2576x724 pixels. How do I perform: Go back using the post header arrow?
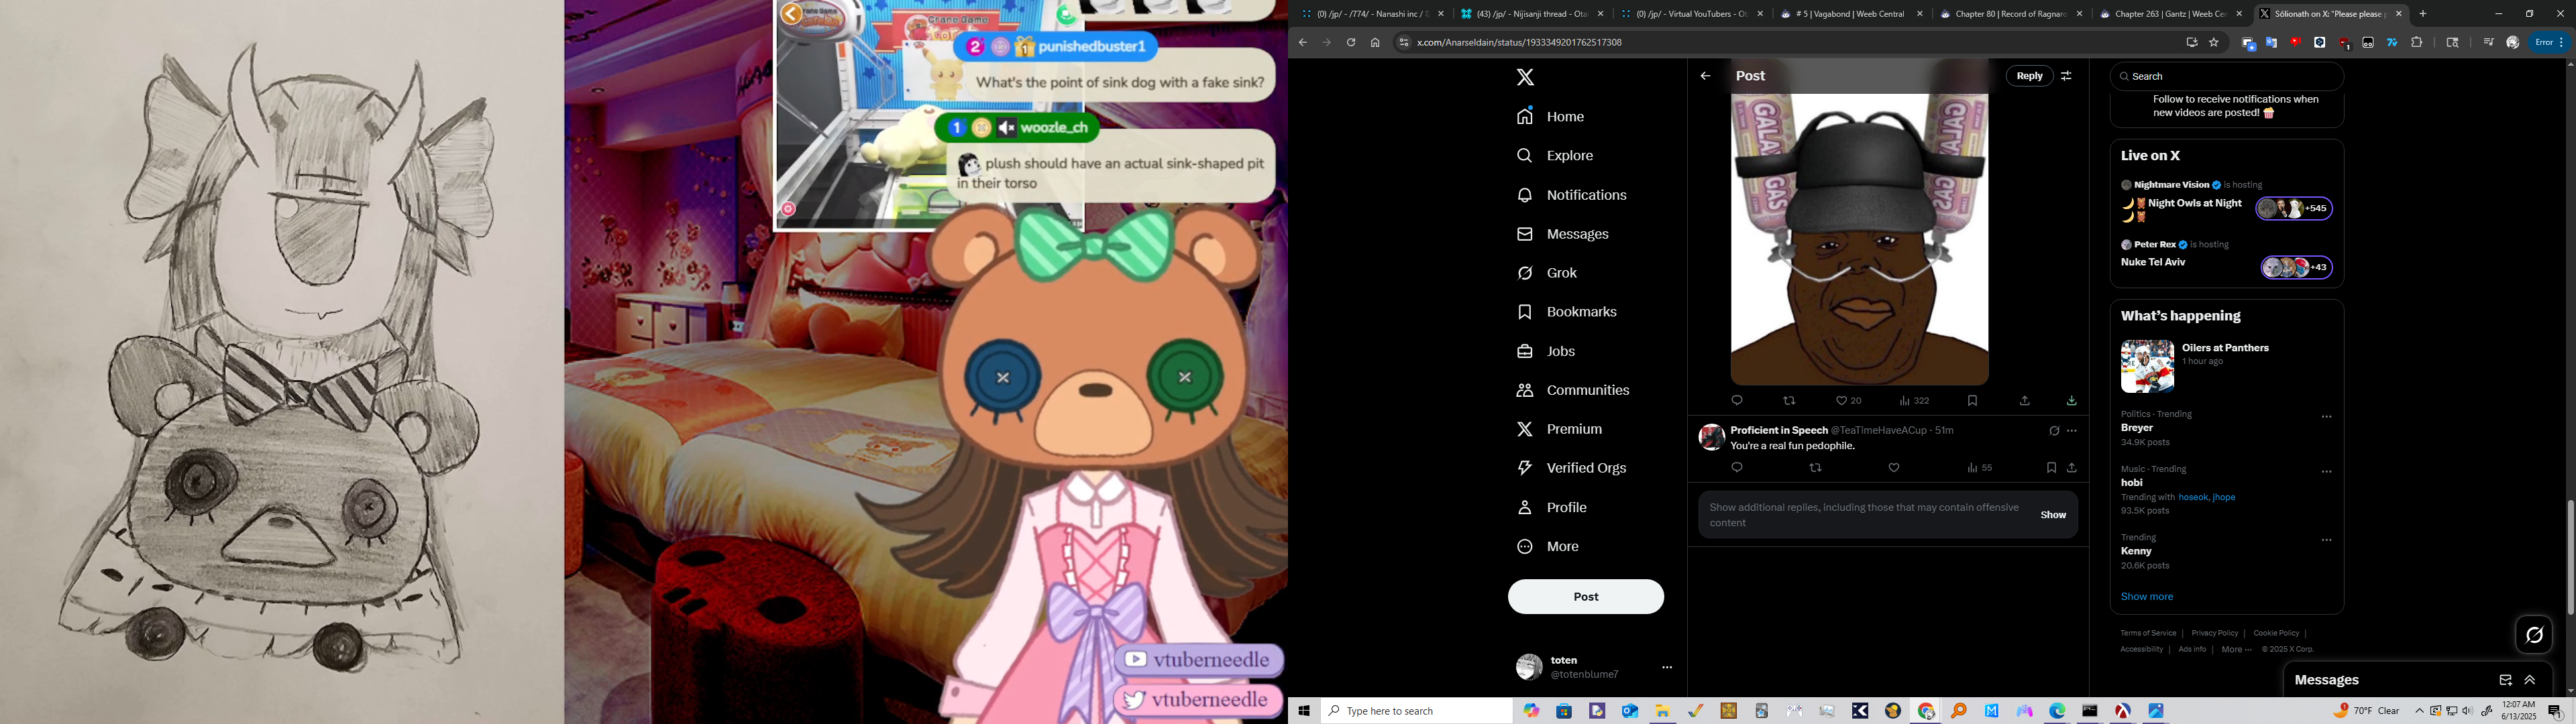point(1705,76)
